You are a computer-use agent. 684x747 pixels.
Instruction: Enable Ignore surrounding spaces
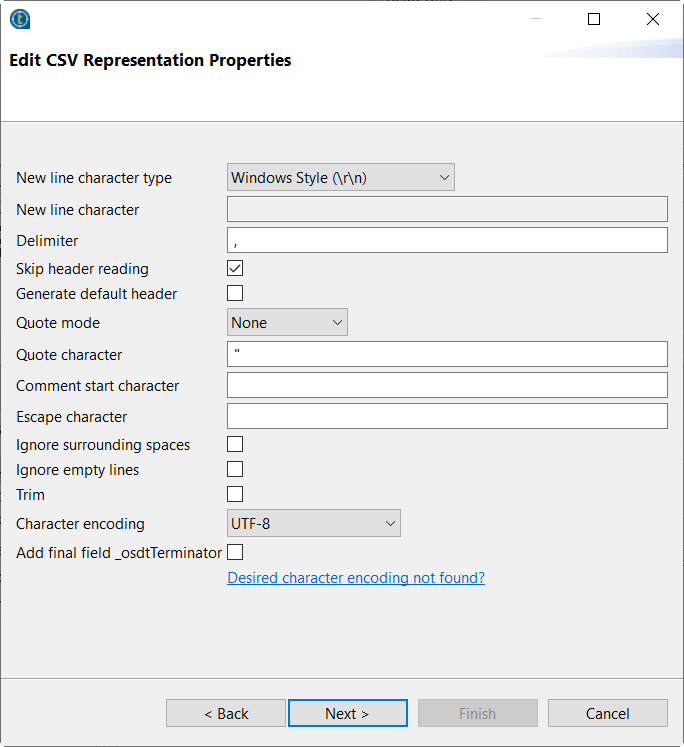(x=235, y=444)
